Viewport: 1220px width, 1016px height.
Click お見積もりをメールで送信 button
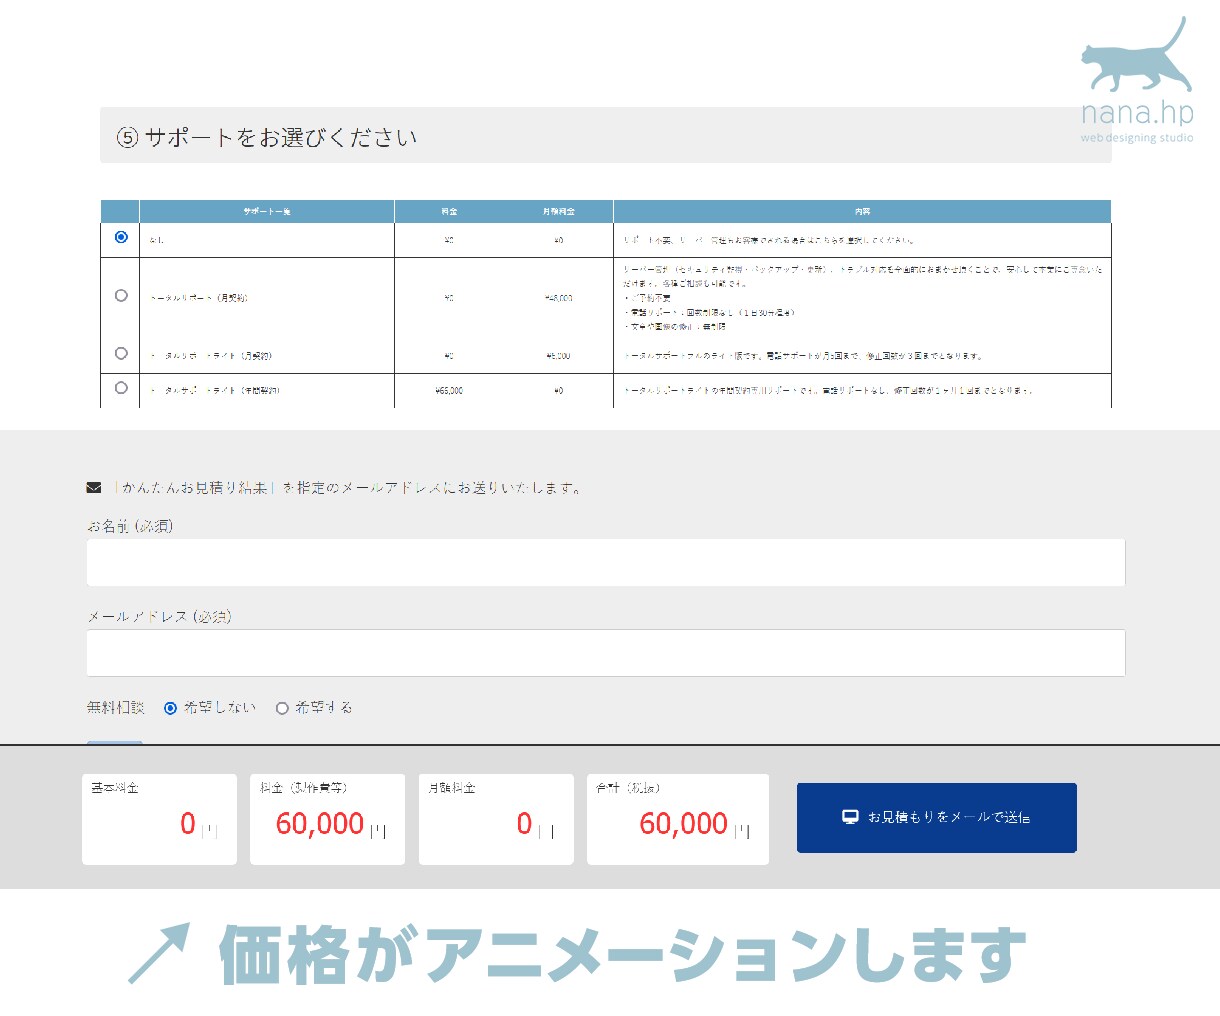tap(937, 817)
